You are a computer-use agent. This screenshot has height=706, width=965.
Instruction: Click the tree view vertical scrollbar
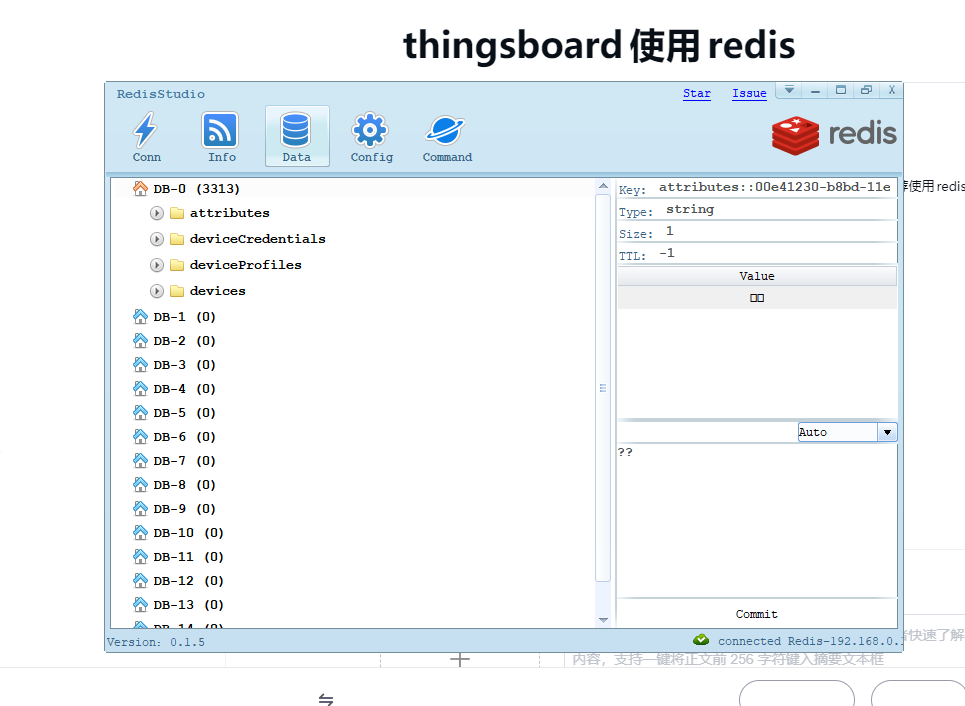[603, 388]
